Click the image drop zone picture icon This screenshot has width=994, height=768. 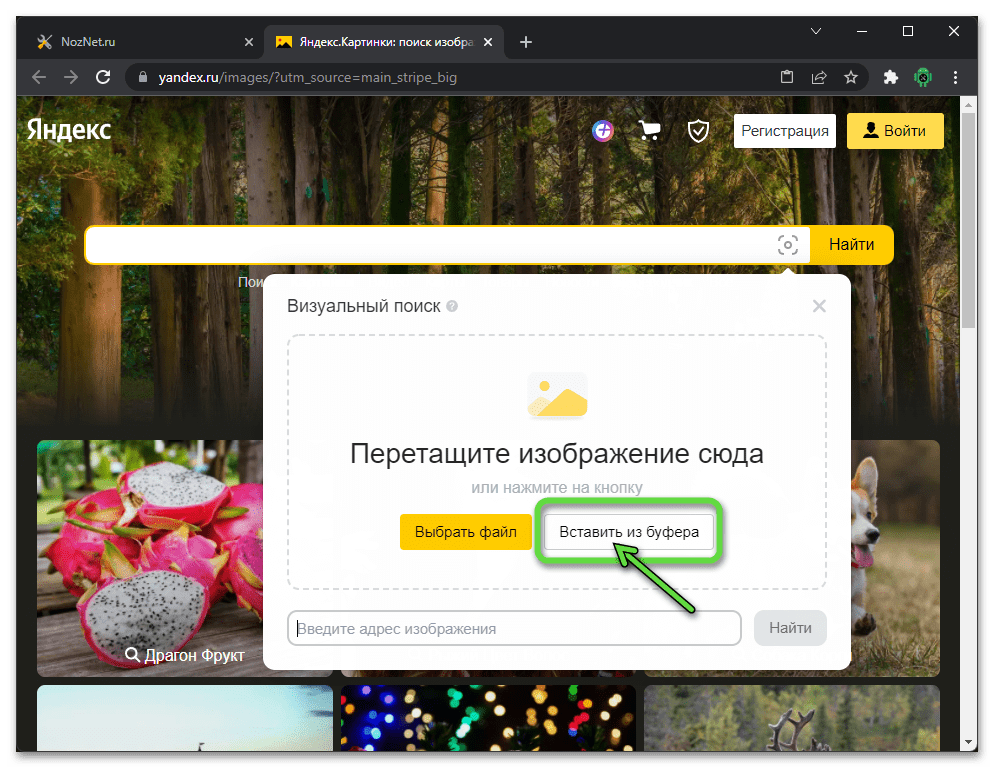click(557, 396)
